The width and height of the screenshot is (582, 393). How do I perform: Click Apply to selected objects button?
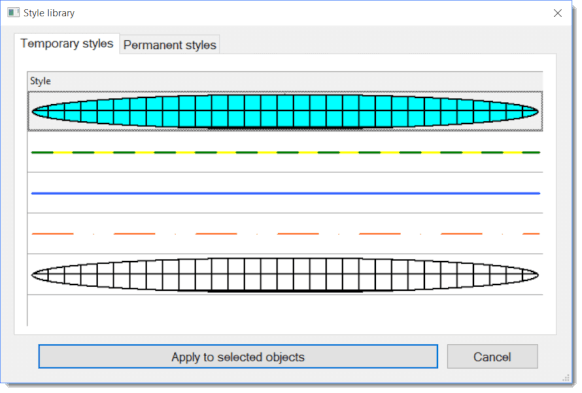[238, 357]
